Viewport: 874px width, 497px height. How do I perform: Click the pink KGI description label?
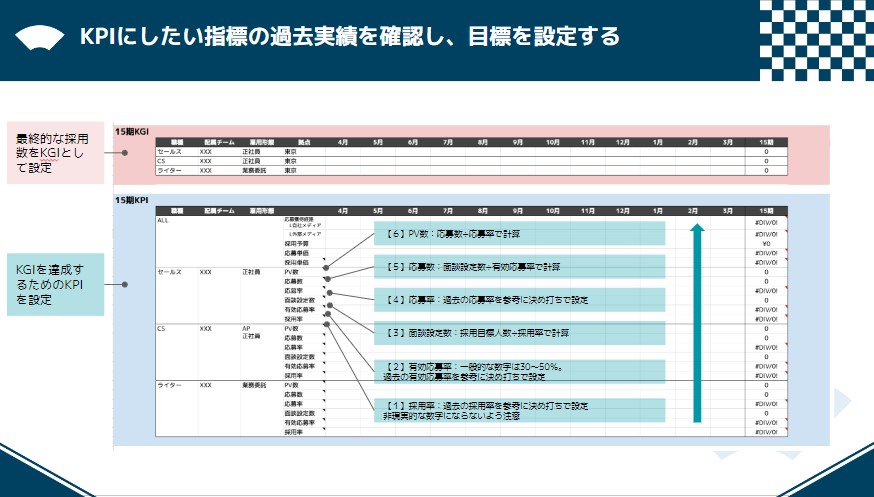tap(55, 153)
